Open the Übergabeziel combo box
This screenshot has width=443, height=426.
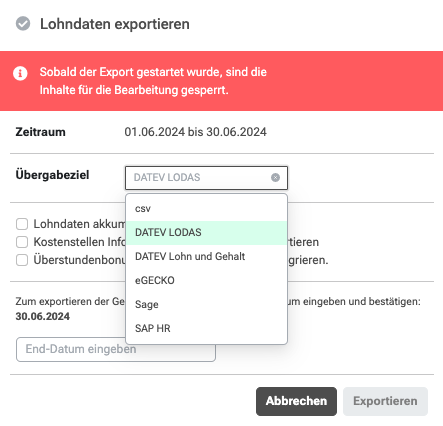206,178
